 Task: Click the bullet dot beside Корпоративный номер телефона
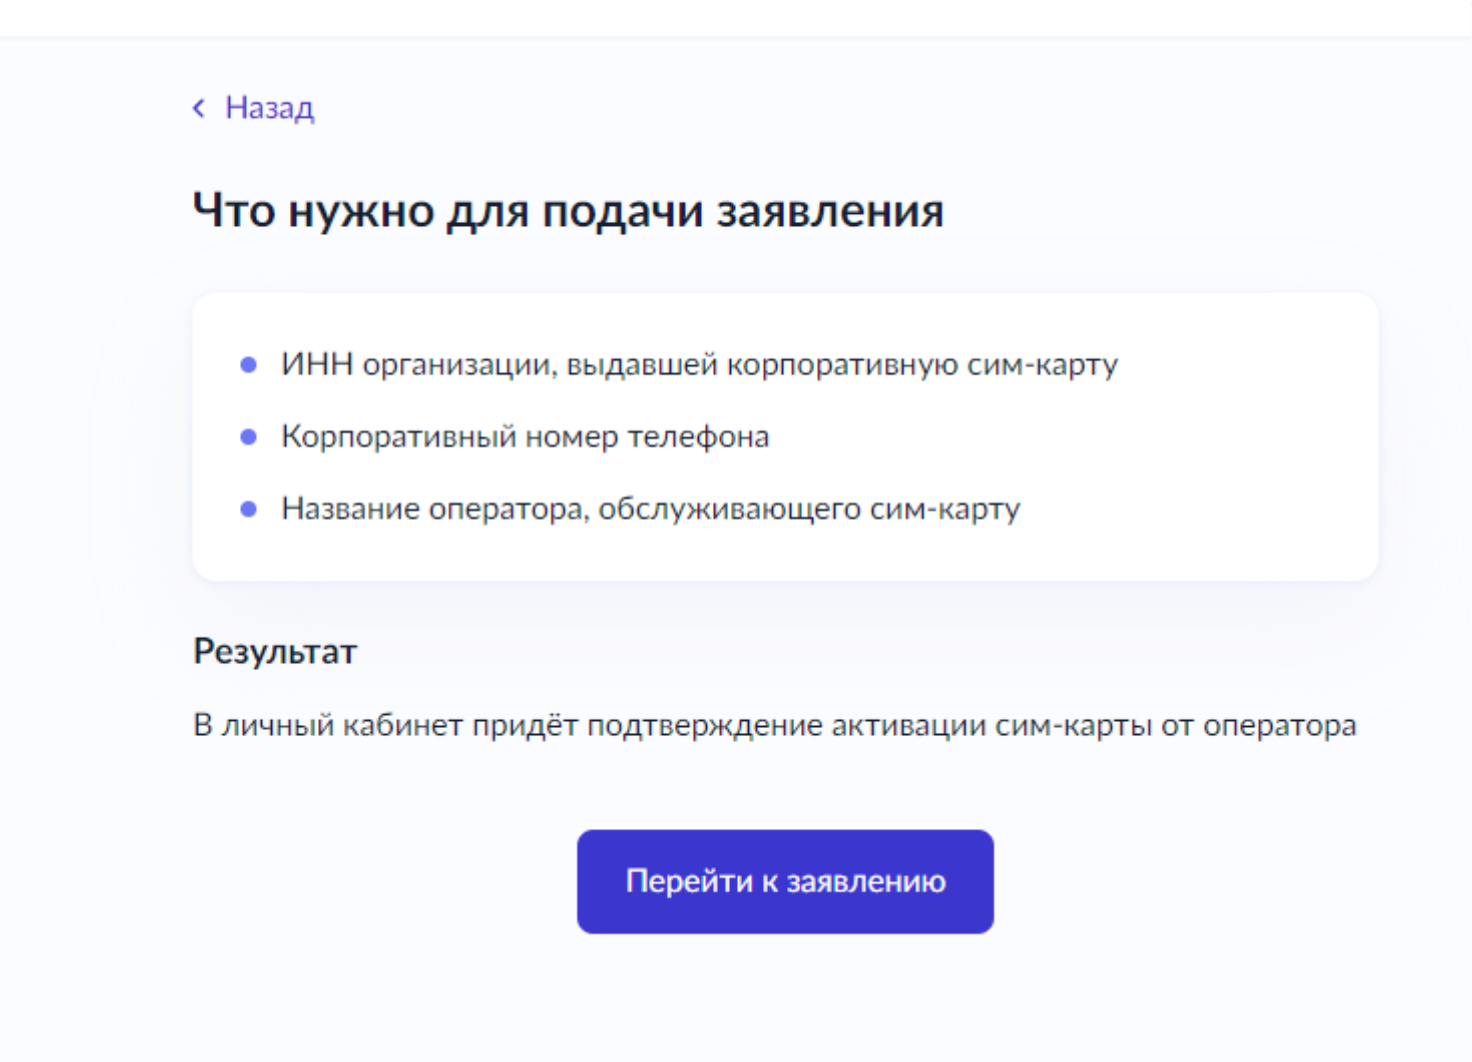point(249,437)
